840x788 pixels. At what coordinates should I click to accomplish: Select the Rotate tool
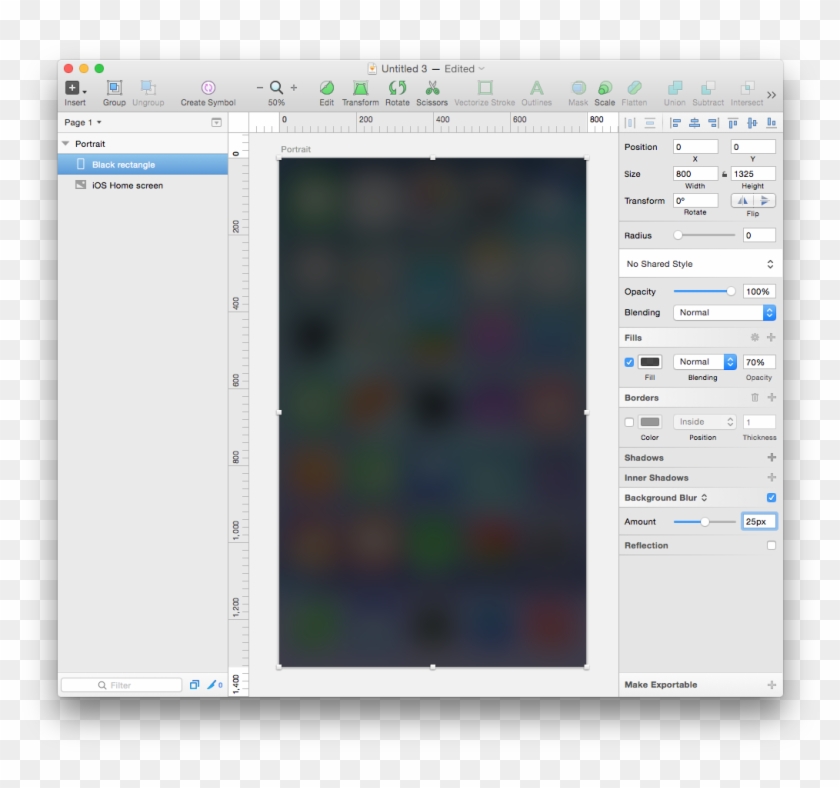tap(397, 88)
